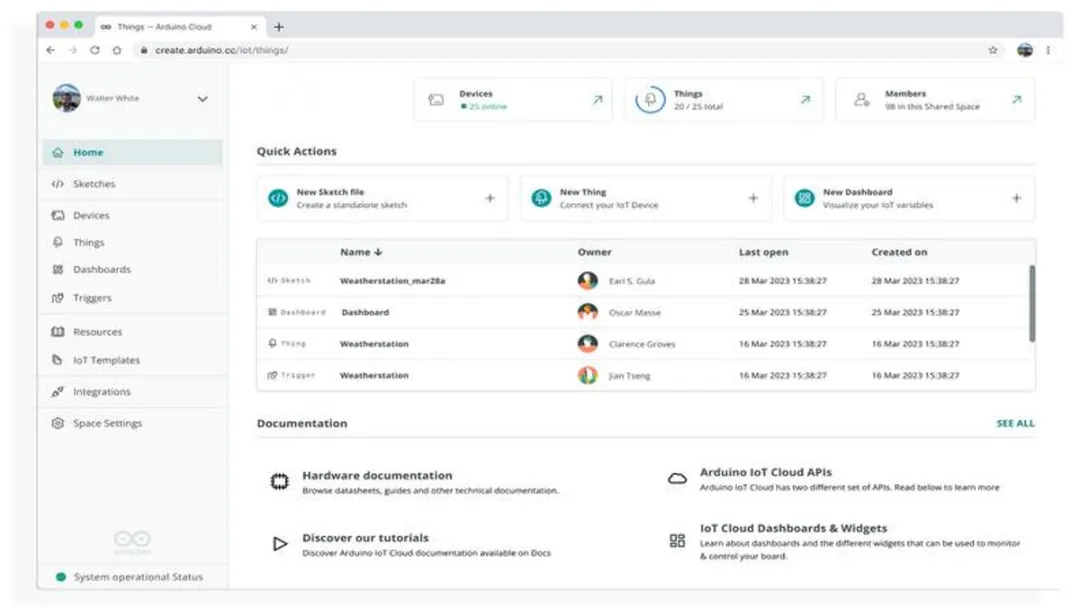Click the Resources book icon
1080x608 pixels.
58,332
